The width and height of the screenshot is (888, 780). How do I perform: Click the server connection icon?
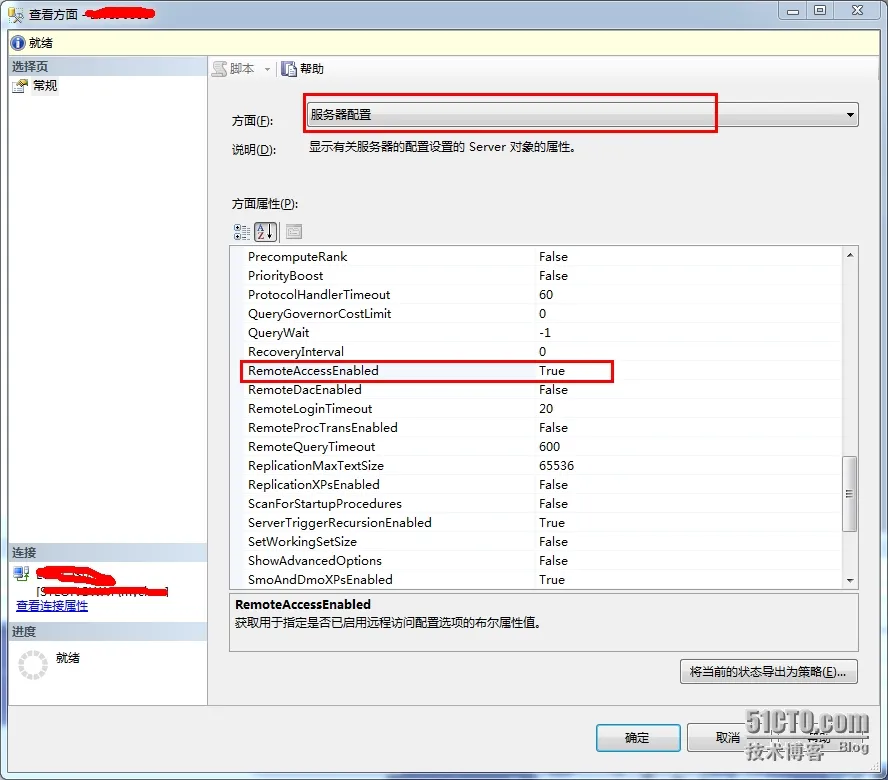(x=22, y=574)
